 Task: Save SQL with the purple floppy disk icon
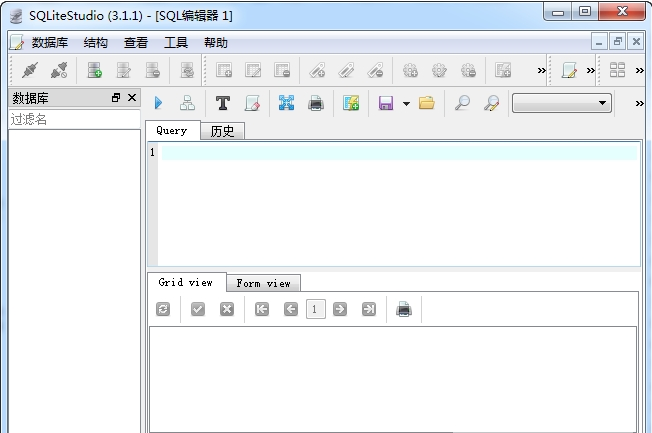point(385,103)
